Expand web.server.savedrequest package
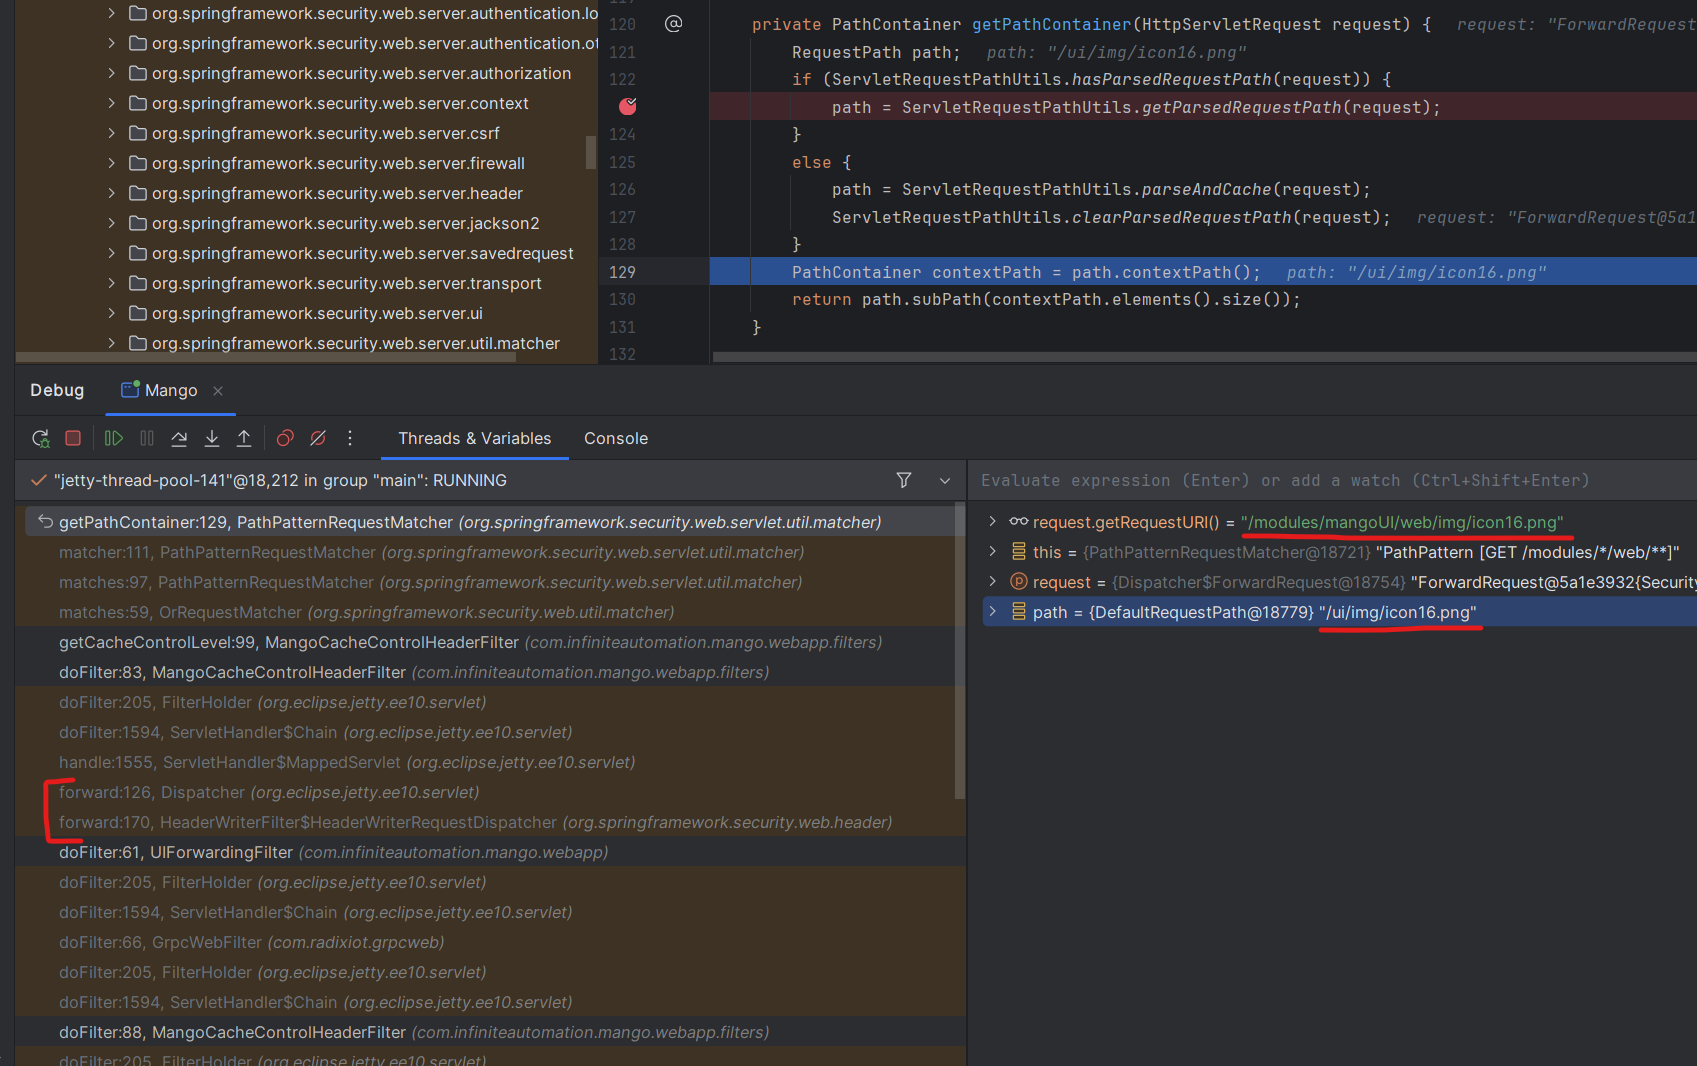The height and width of the screenshot is (1066, 1697). pyautogui.click(x=111, y=253)
